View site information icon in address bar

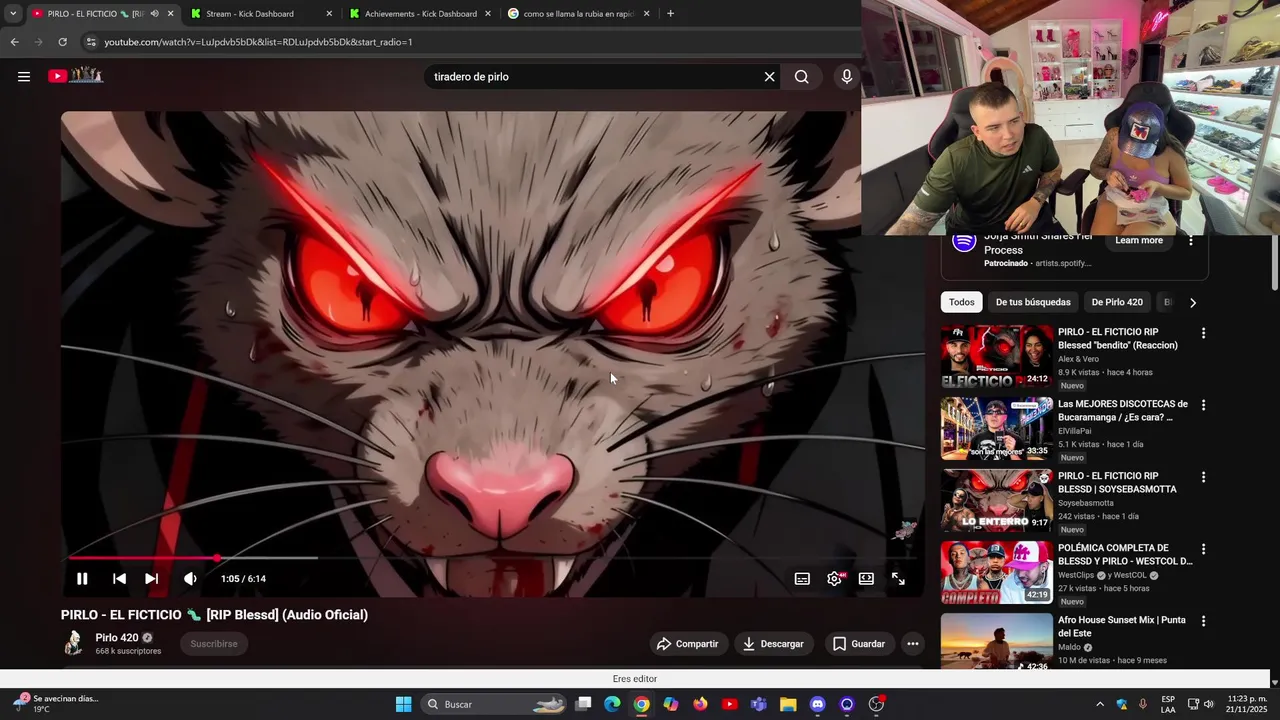coord(91,42)
